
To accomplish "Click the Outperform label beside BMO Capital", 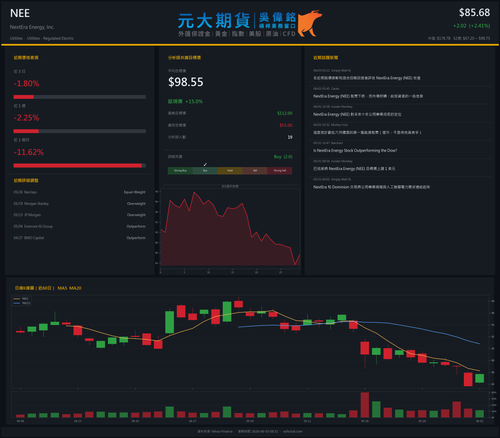I will [x=136, y=238].
